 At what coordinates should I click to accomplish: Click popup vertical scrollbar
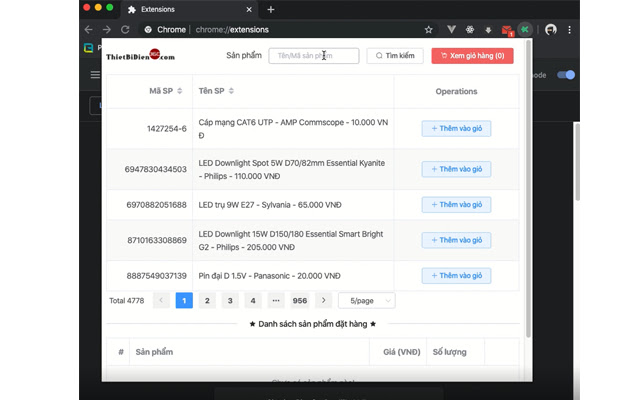[528, 188]
